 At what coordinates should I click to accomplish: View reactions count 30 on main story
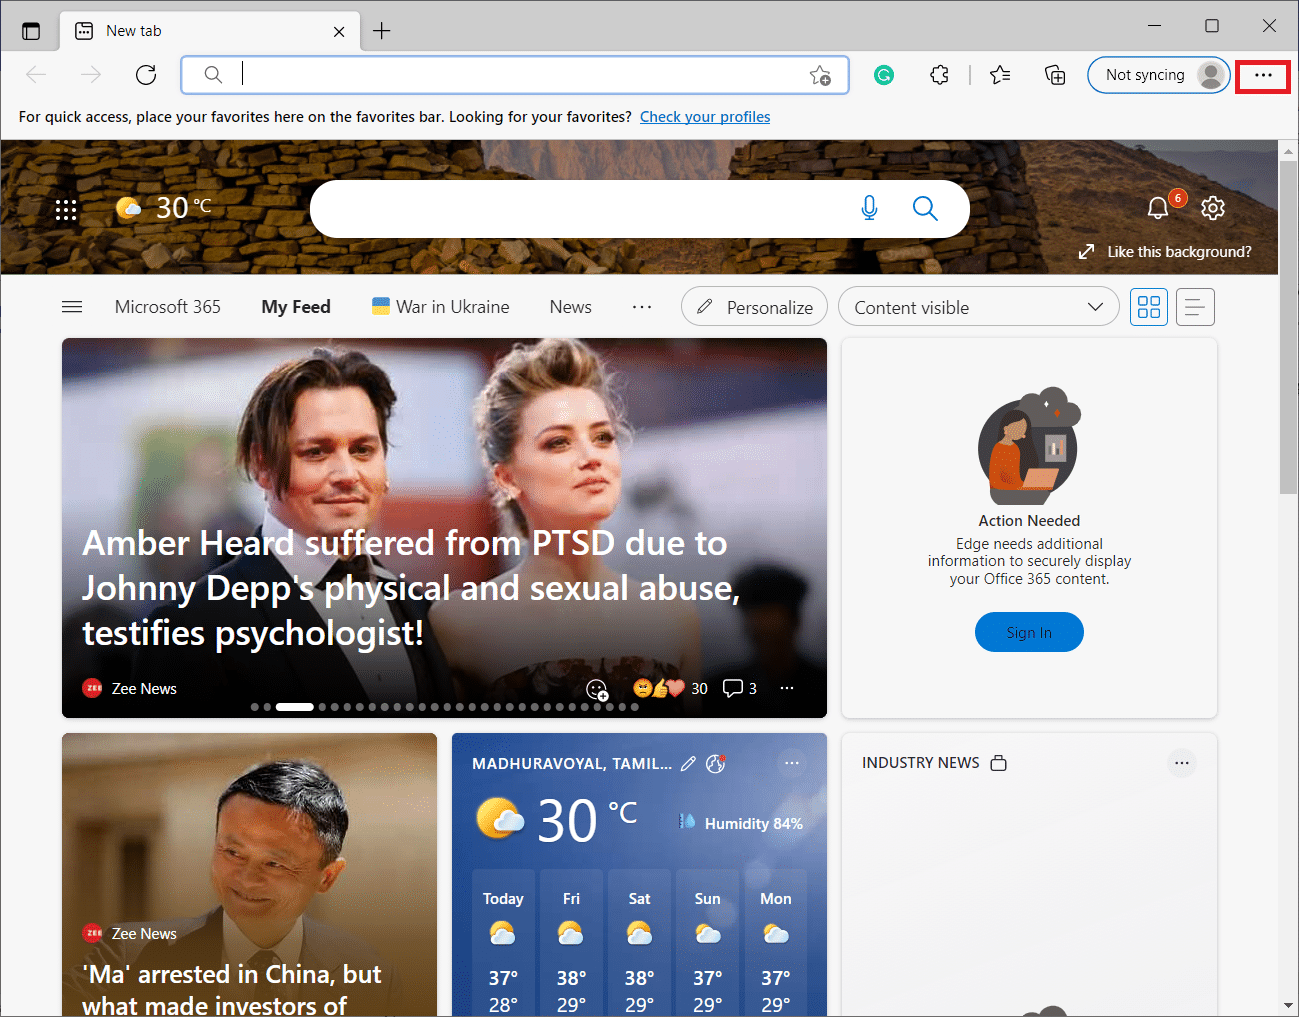pyautogui.click(x=670, y=688)
